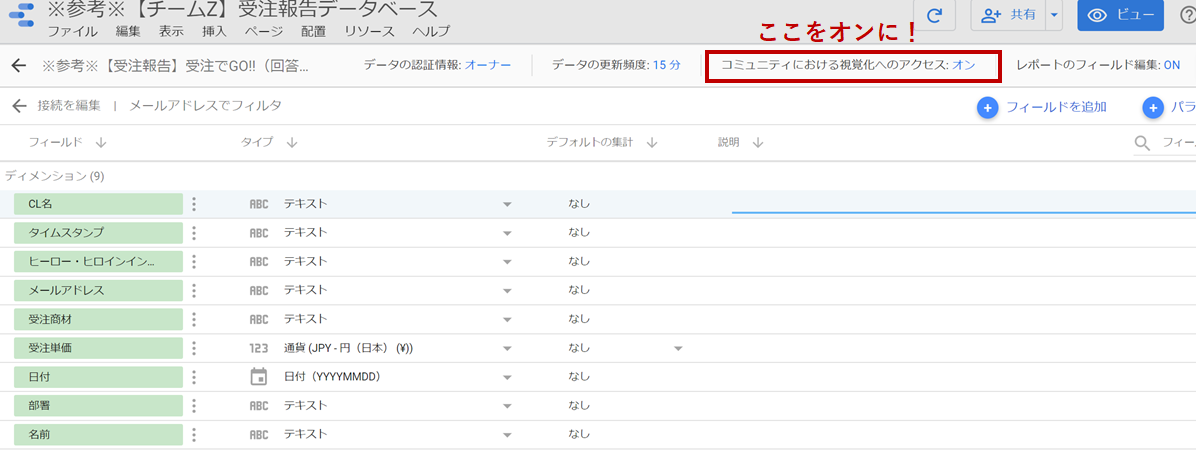Click the description input for CL名
This screenshot has width=1196, height=456.
tap(963, 203)
